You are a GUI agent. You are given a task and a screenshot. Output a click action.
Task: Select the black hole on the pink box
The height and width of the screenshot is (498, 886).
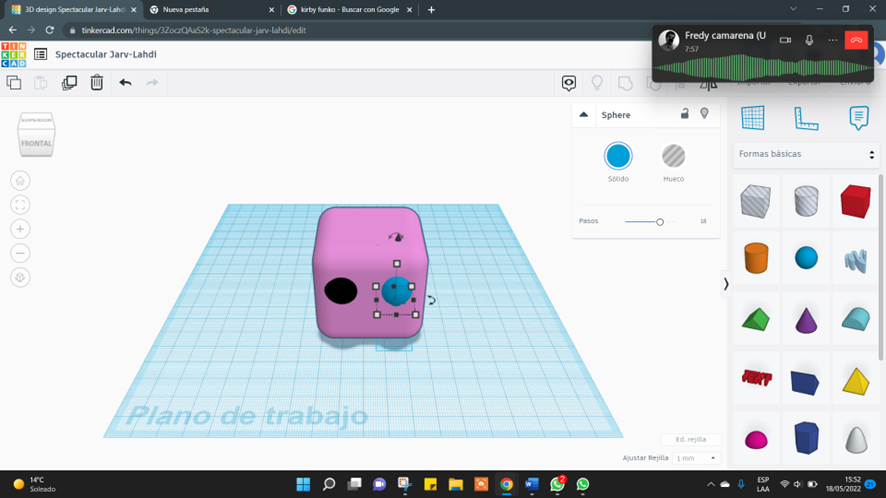click(341, 291)
